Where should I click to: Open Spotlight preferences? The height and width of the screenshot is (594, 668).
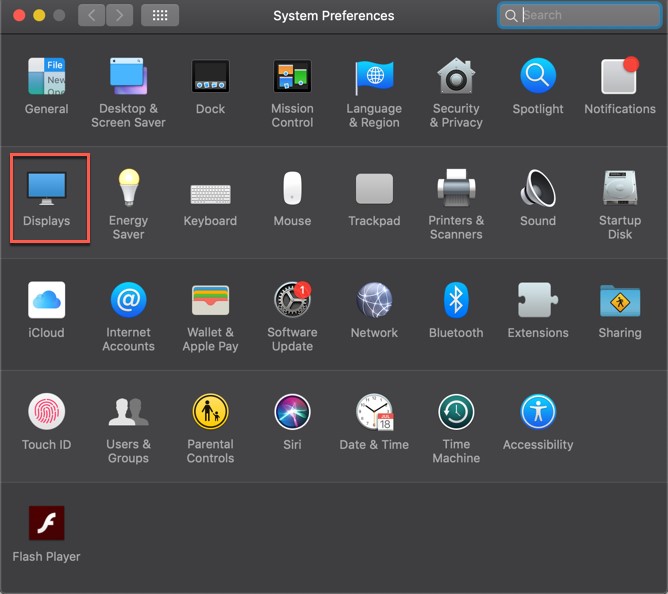(538, 86)
